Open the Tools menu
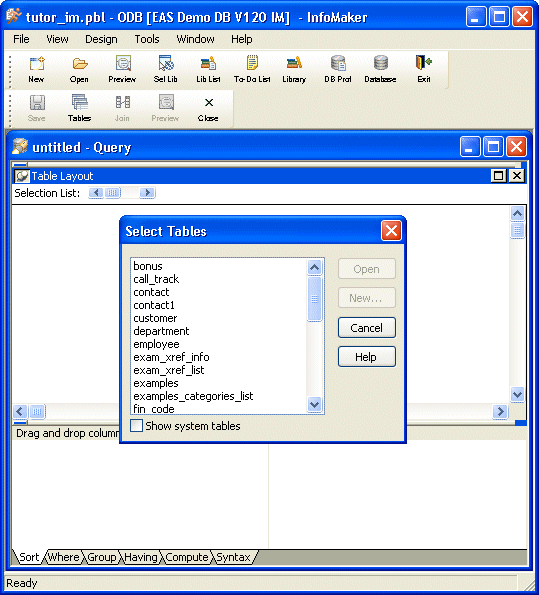The image size is (539, 595). [x=147, y=39]
